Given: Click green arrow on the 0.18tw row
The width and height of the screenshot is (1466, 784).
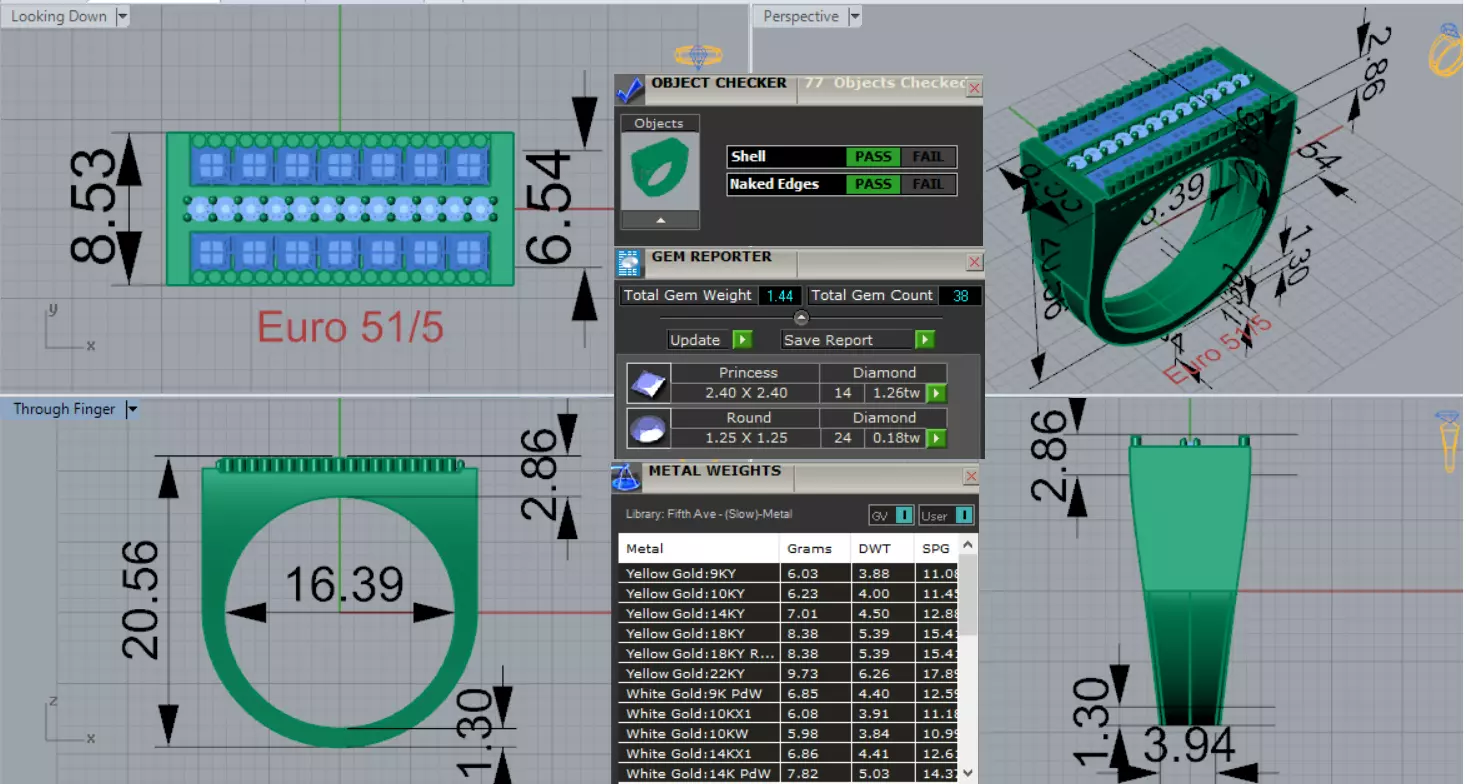Looking at the screenshot, I should pyautogui.click(x=936, y=438).
